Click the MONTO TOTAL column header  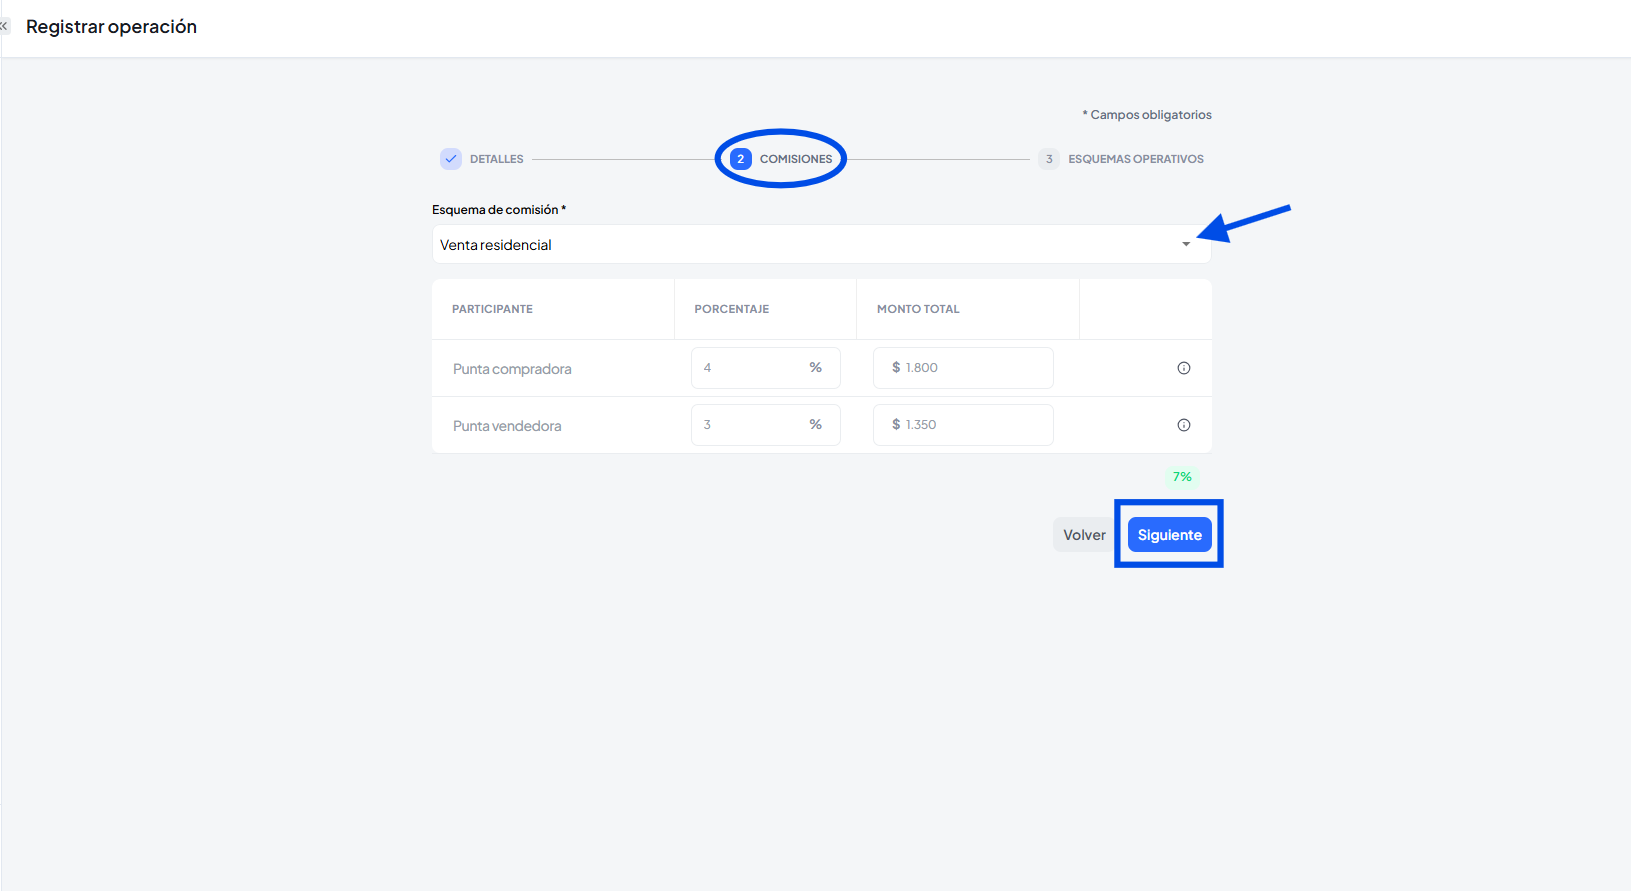point(917,309)
